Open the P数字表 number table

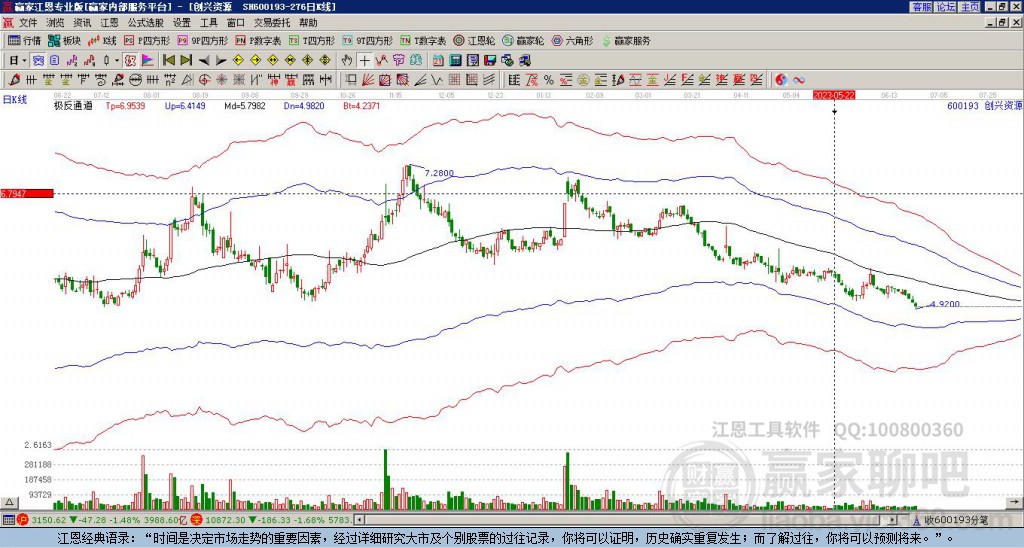pos(258,40)
